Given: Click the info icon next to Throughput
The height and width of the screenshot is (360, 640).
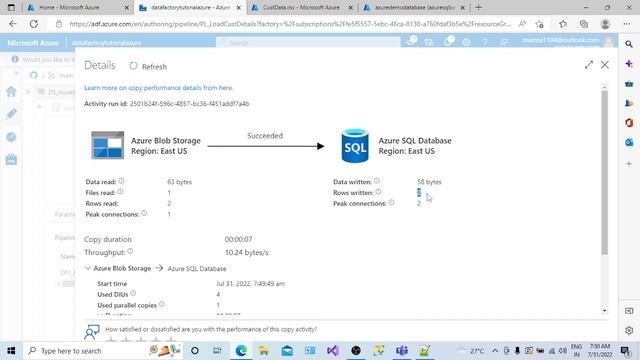Looking at the screenshot, I should click(130, 251).
